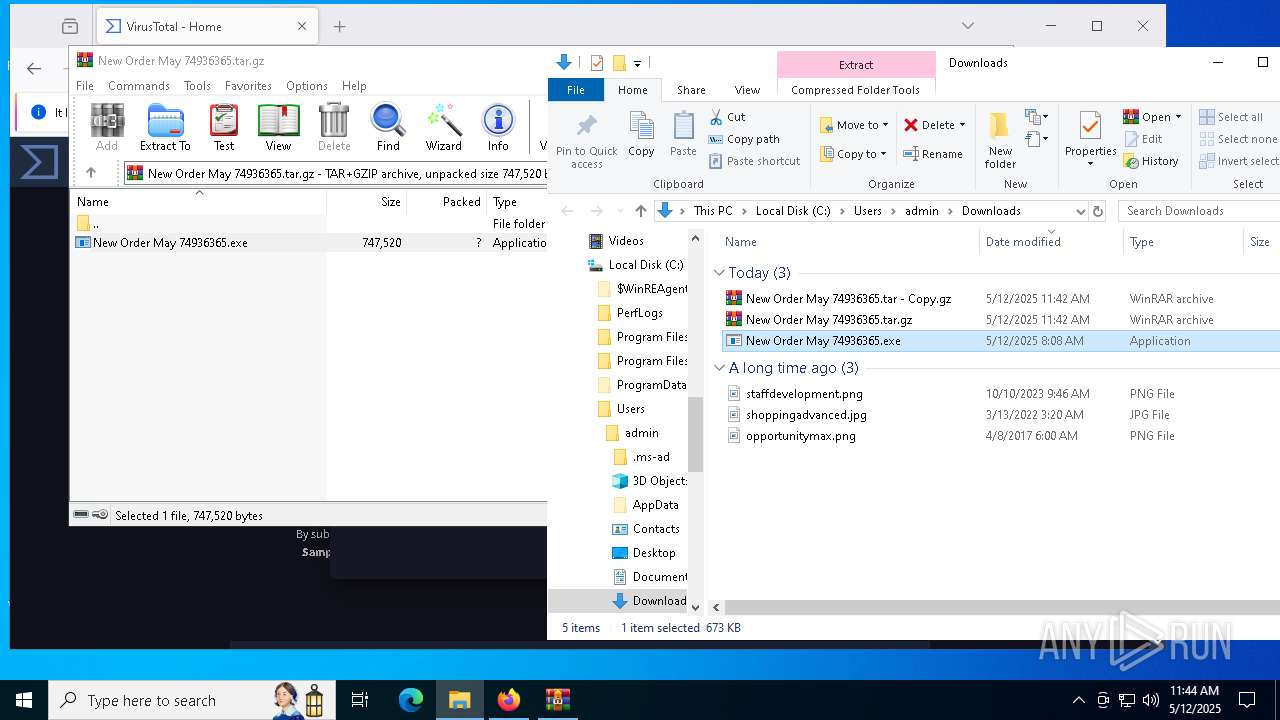1280x720 pixels.
Task: Open the WinRAR File menu
Action: click(85, 86)
